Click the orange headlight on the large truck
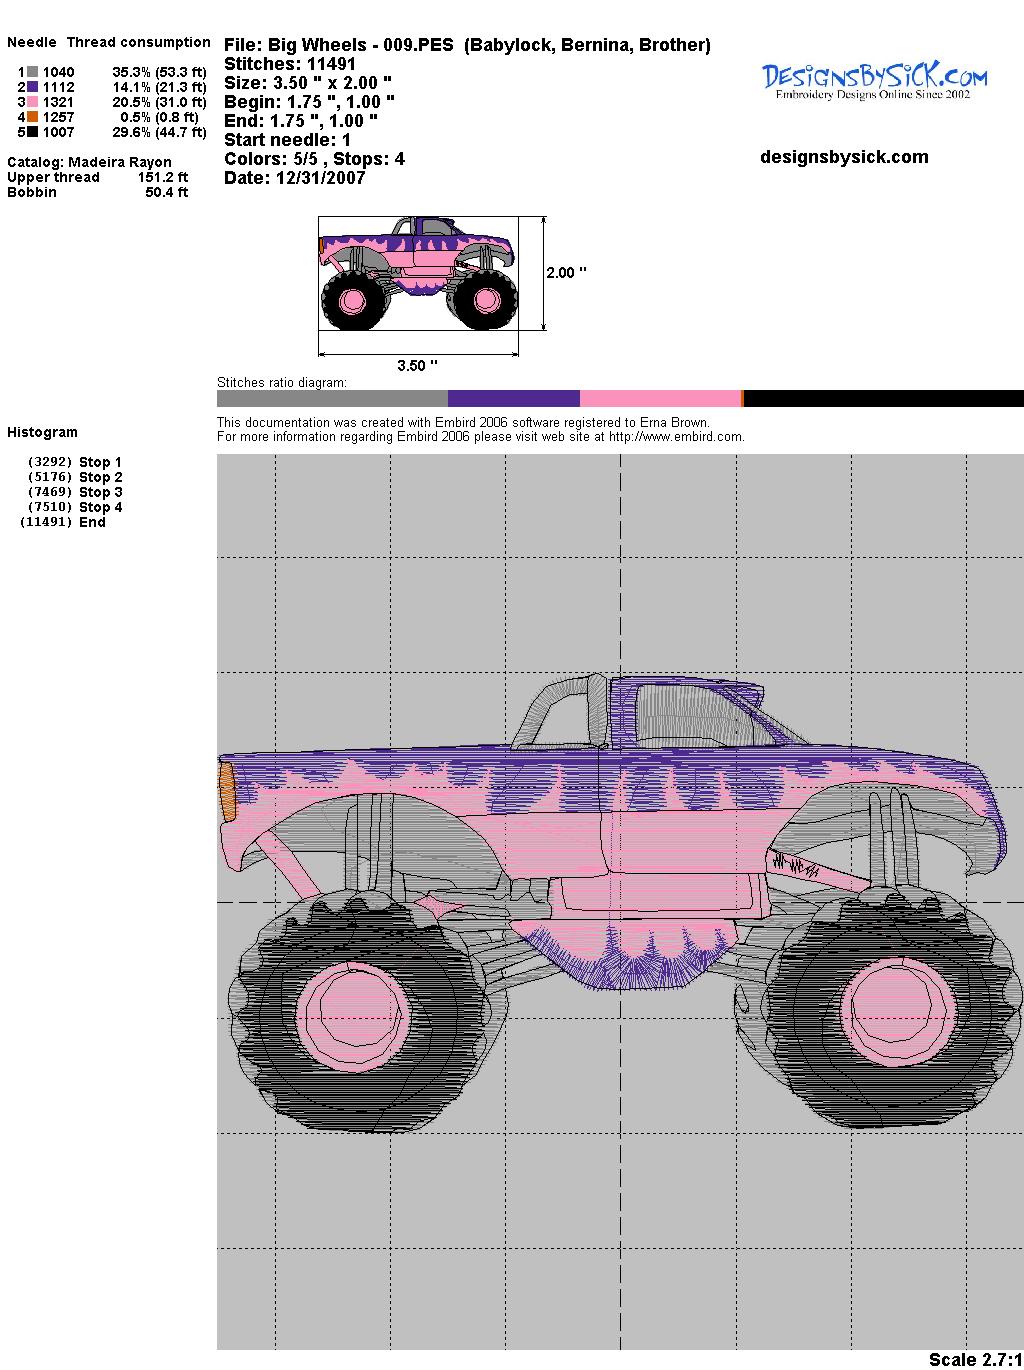 click(227, 791)
